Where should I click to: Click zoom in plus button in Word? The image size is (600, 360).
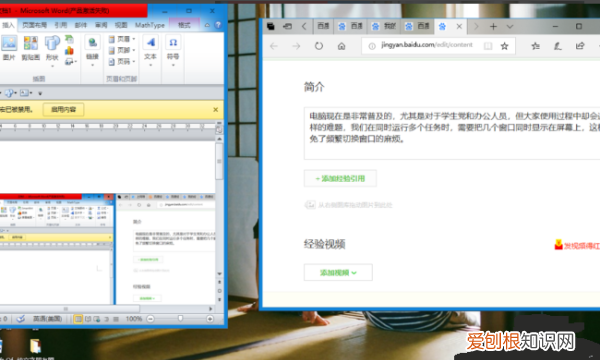210,319
